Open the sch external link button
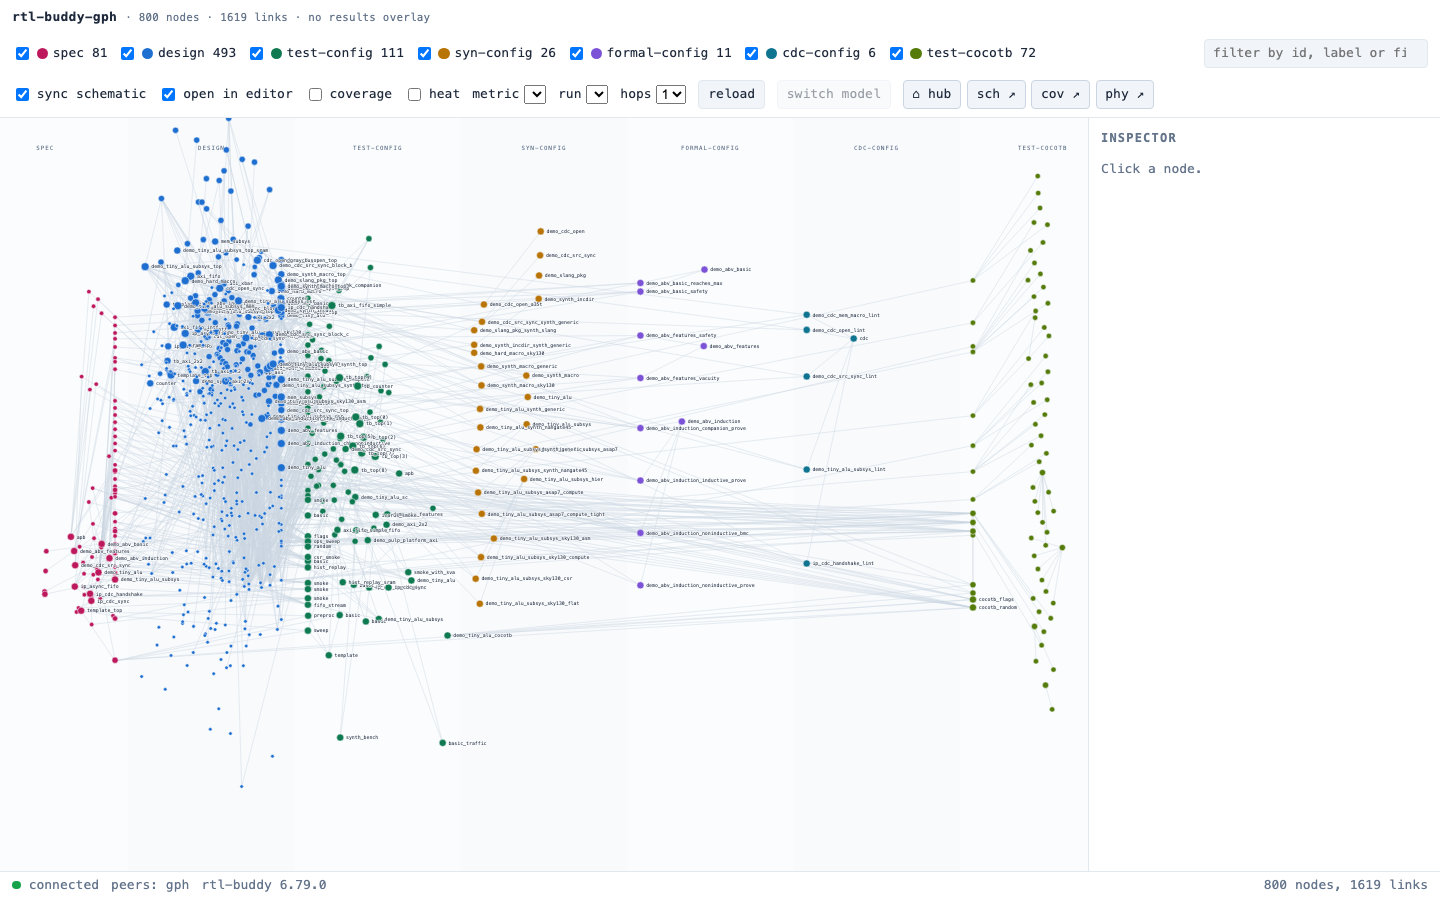Image resolution: width=1440 pixels, height=900 pixels. point(996,94)
